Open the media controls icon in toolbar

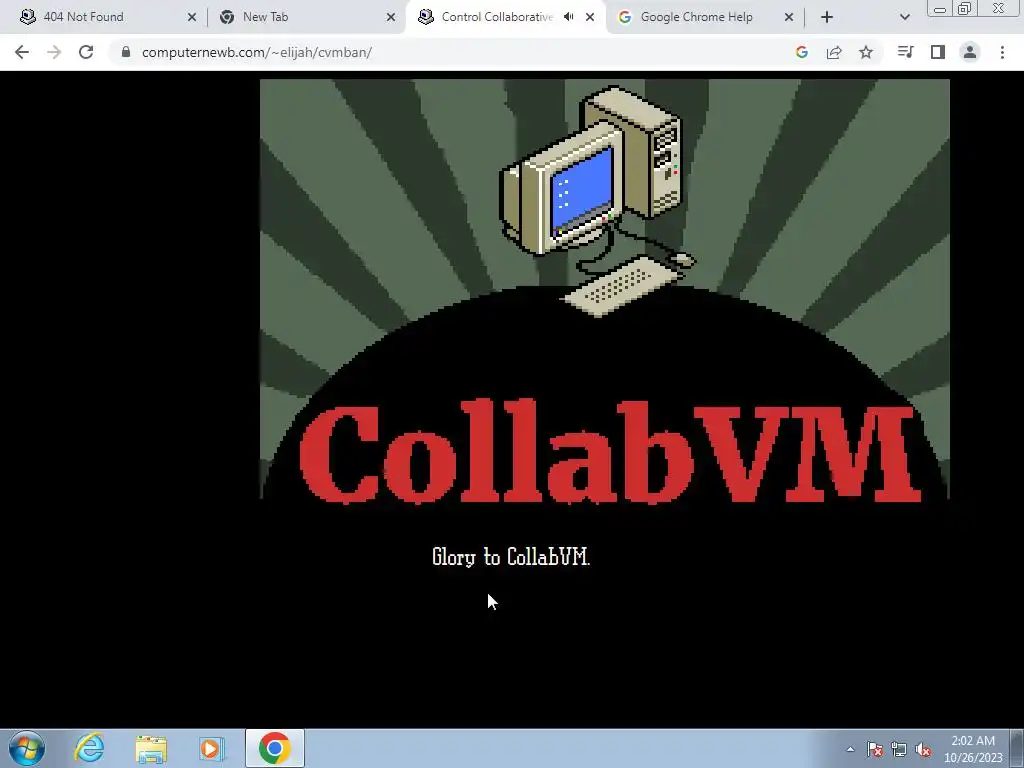point(905,52)
